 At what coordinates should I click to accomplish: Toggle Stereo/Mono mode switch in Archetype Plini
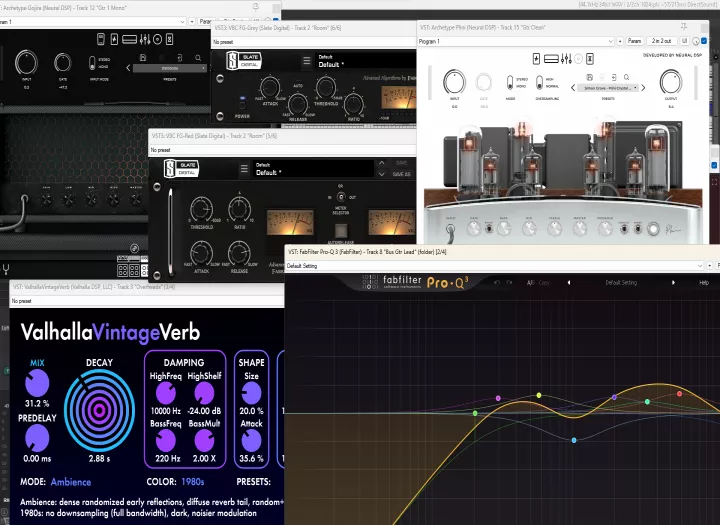pyautogui.click(x=510, y=82)
